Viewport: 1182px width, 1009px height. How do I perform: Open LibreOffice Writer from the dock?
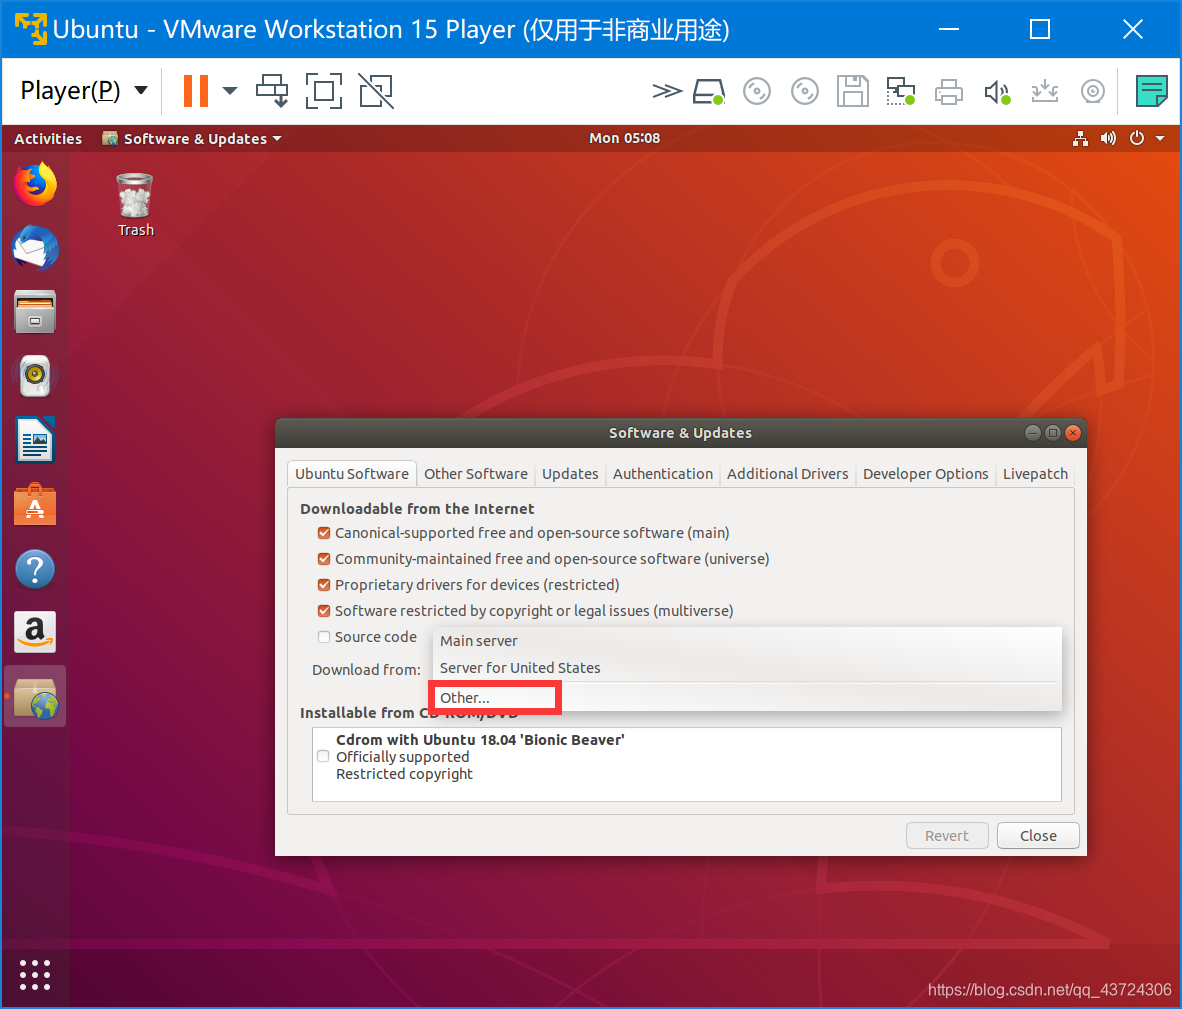coord(35,439)
